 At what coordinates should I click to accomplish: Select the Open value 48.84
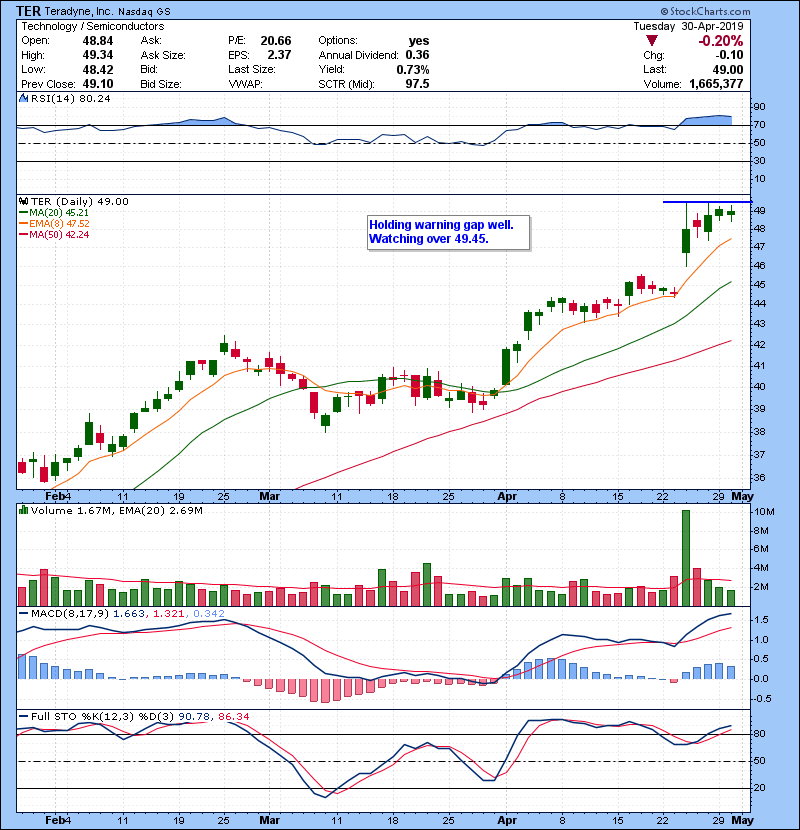pyautogui.click(x=98, y=41)
